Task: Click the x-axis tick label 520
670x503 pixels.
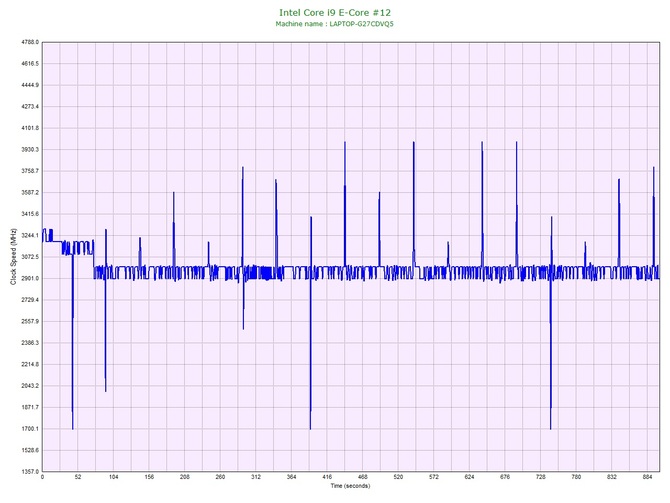Action: (398, 477)
